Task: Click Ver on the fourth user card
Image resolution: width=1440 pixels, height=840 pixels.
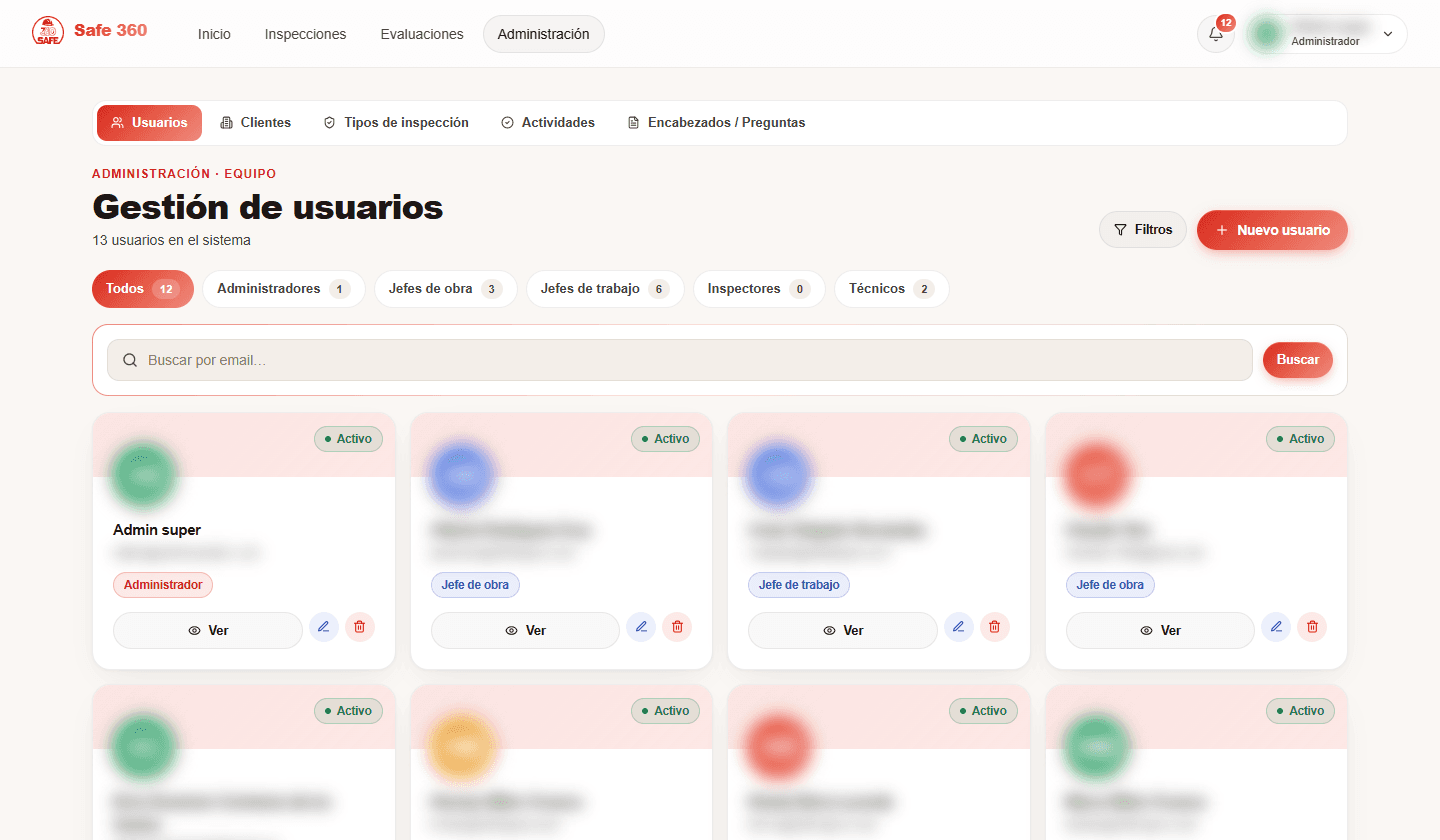Action: [x=1160, y=631]
